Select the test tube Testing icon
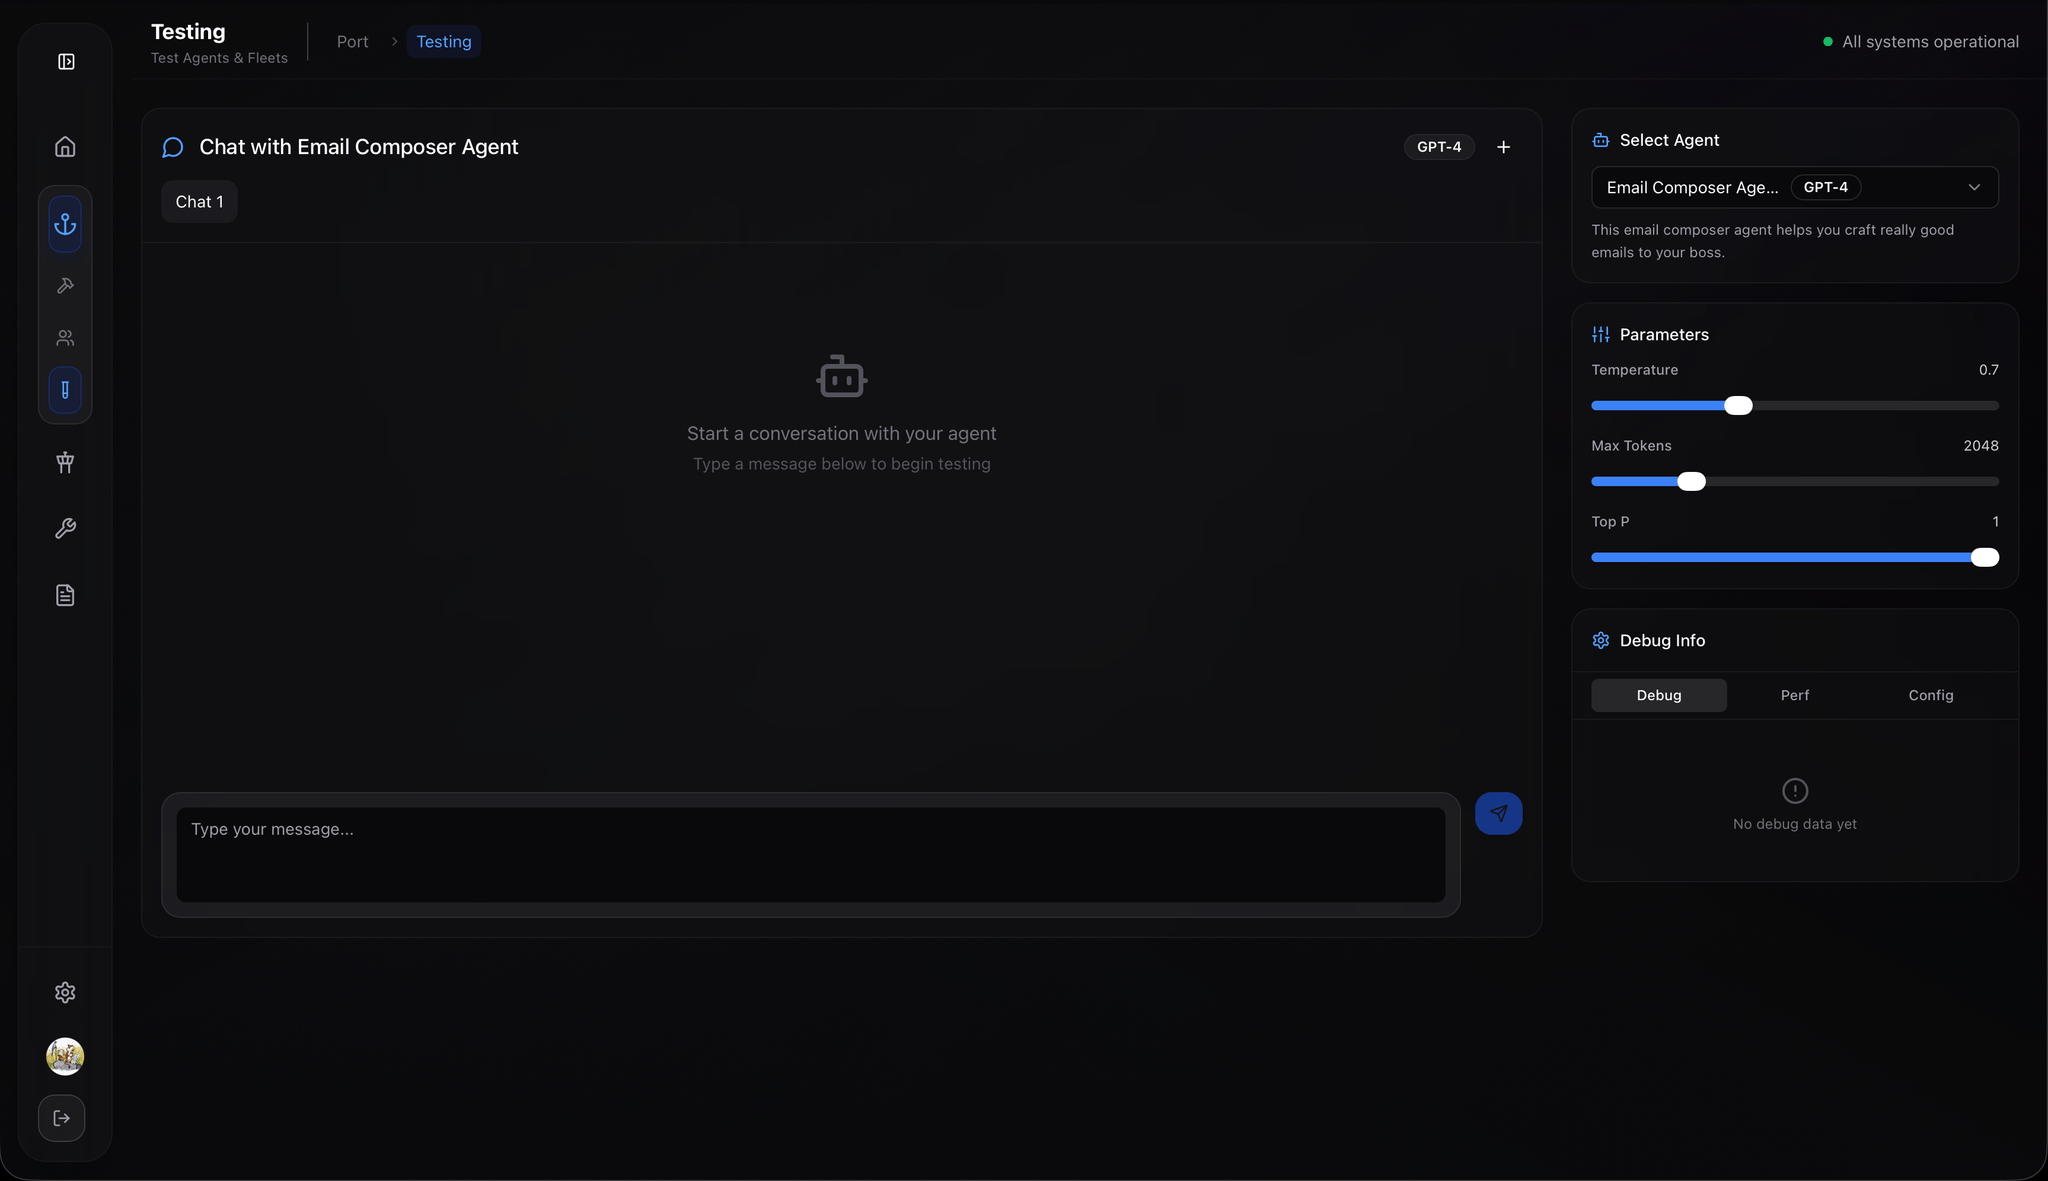This screenshot has height=1181, width=2048. (65, 390)
